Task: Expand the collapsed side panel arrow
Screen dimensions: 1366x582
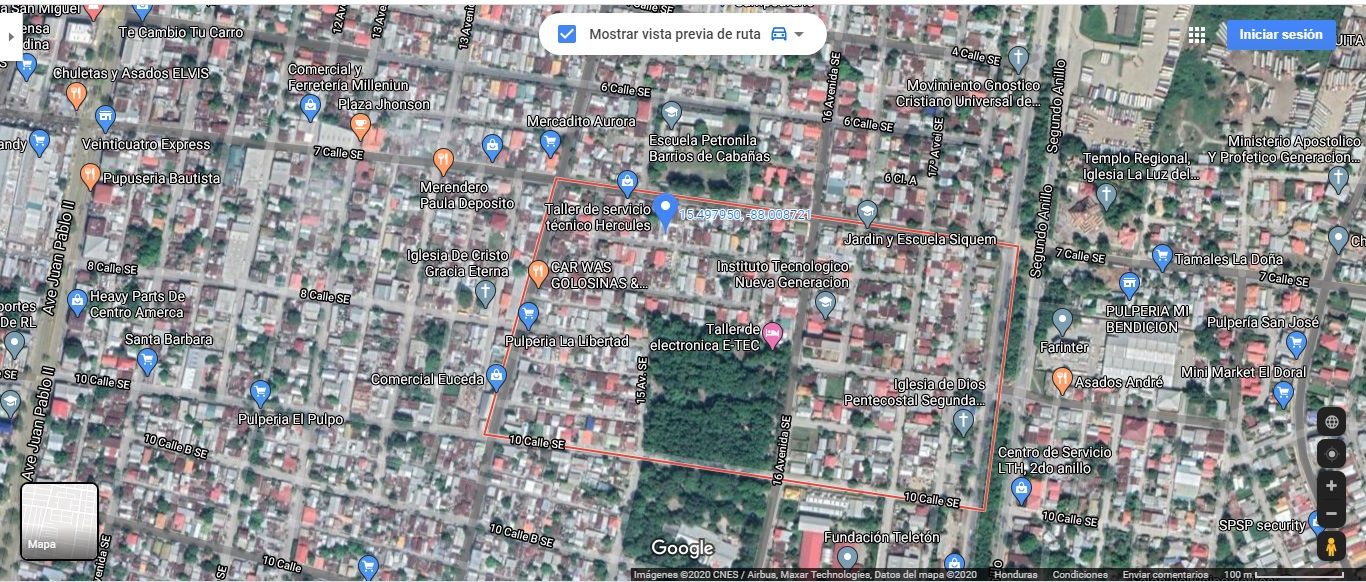Action: [x=9, y=35]
